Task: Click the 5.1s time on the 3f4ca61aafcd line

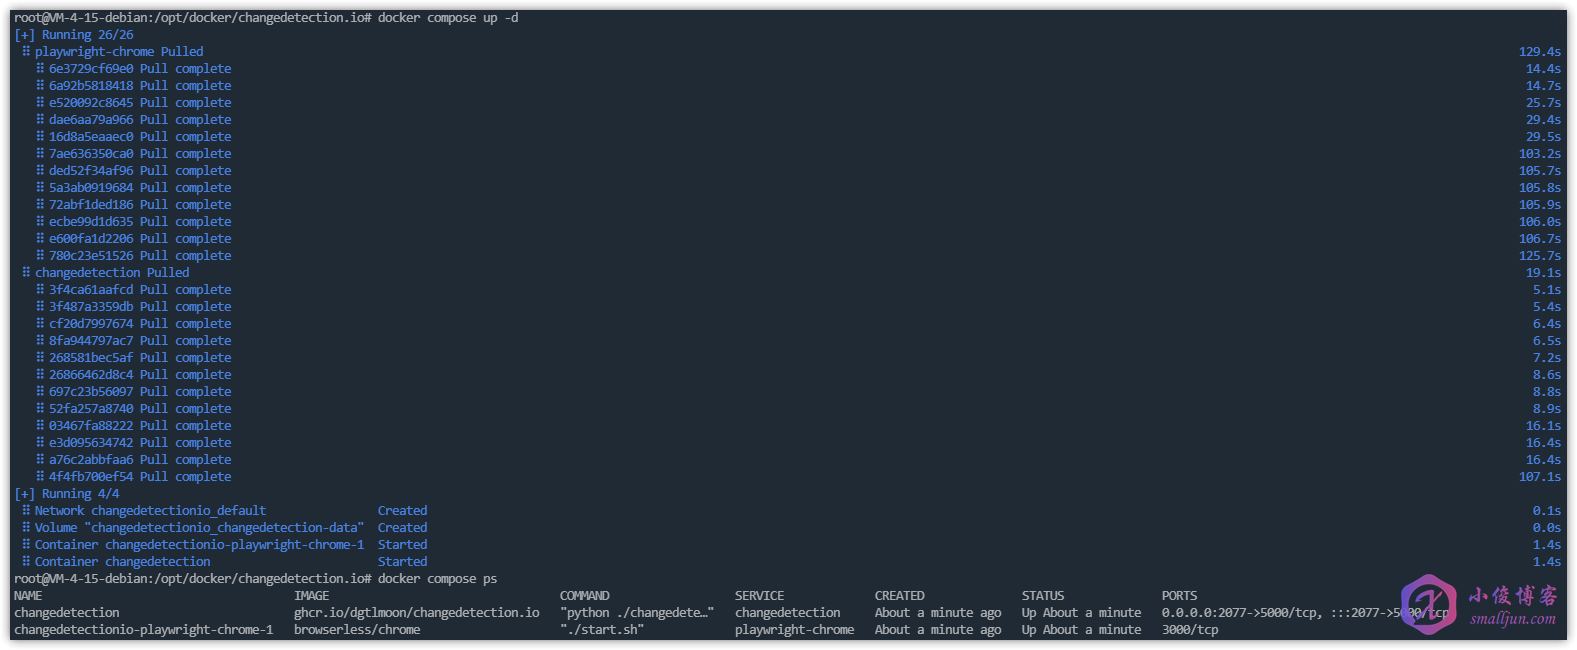Action: tap(1547, 290)
